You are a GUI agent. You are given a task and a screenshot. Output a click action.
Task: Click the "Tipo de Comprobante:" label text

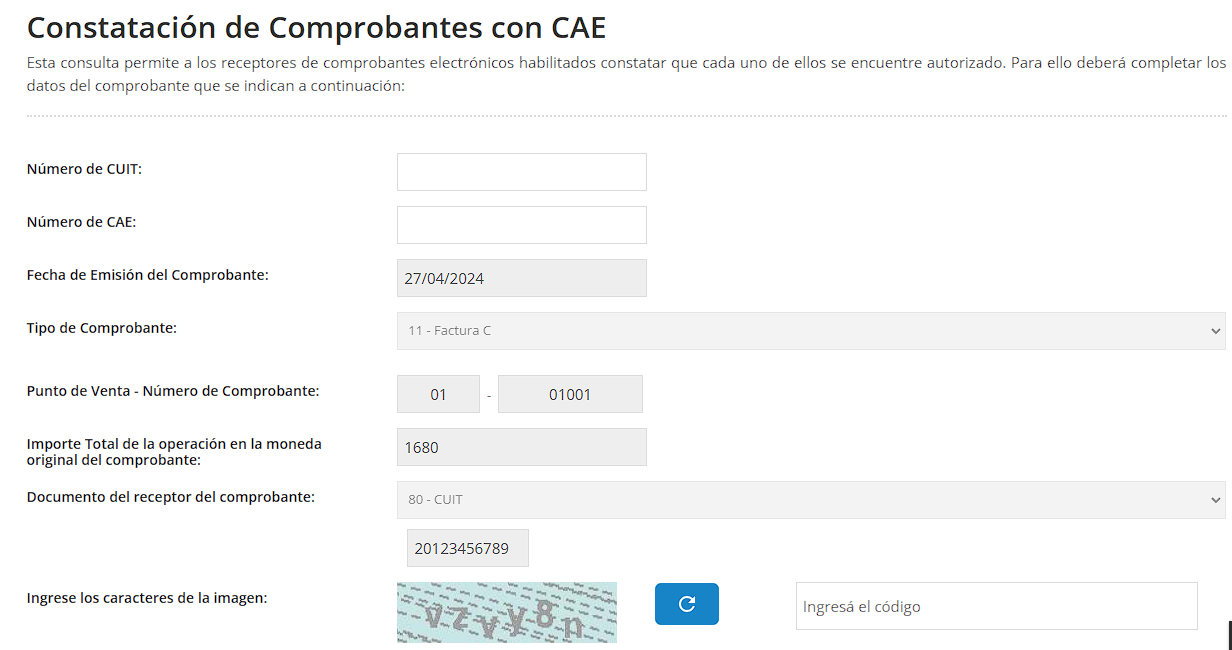coord(101,327)
